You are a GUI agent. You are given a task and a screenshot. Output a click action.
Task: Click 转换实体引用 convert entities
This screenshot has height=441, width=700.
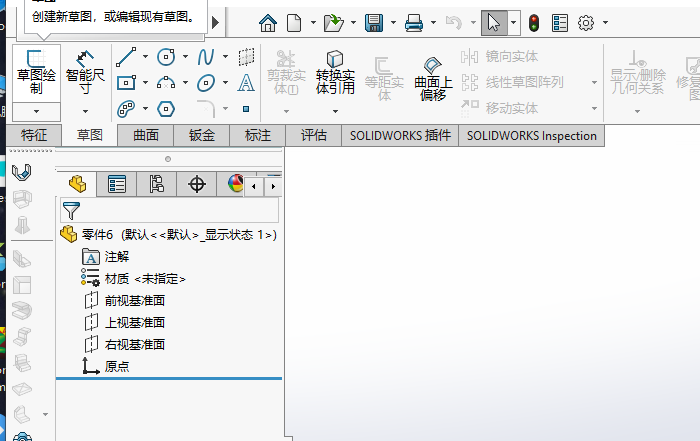tap(335, 72)
